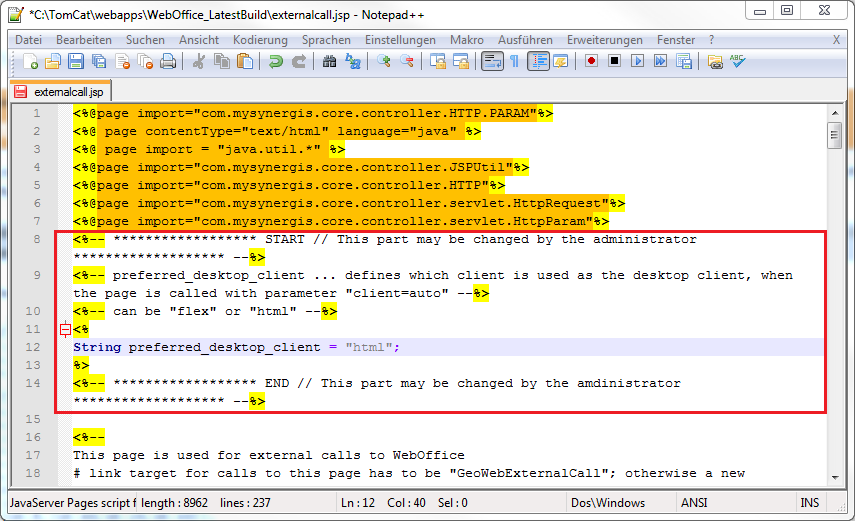Save the current file with floppy icon

click(76, 62)
